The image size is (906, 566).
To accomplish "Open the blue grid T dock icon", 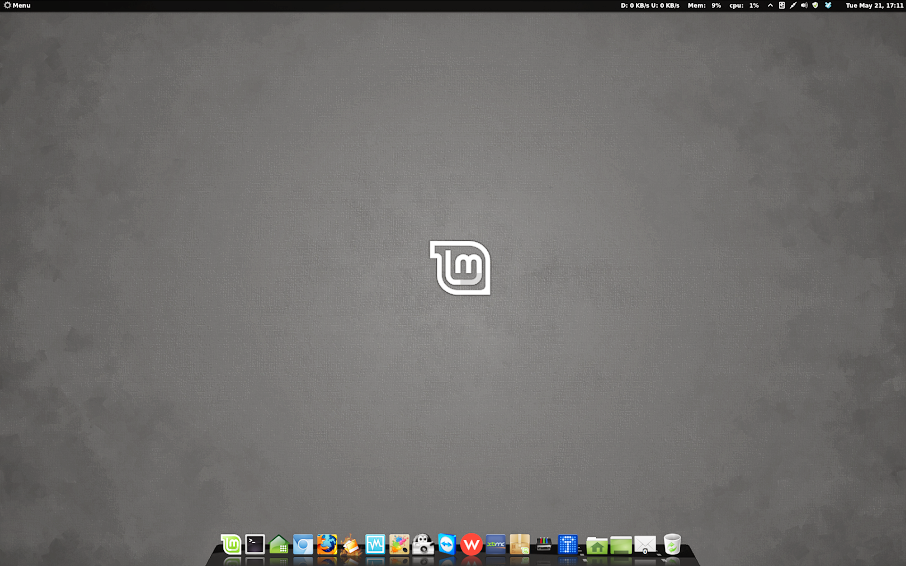I will pos(568,545).
